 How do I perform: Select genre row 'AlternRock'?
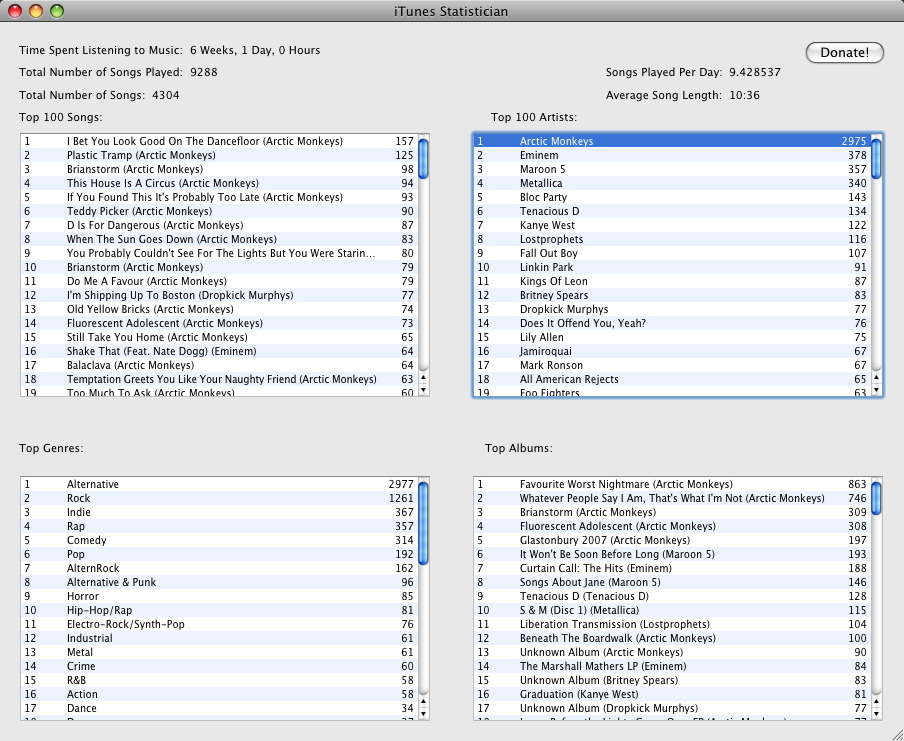point(219,568)
